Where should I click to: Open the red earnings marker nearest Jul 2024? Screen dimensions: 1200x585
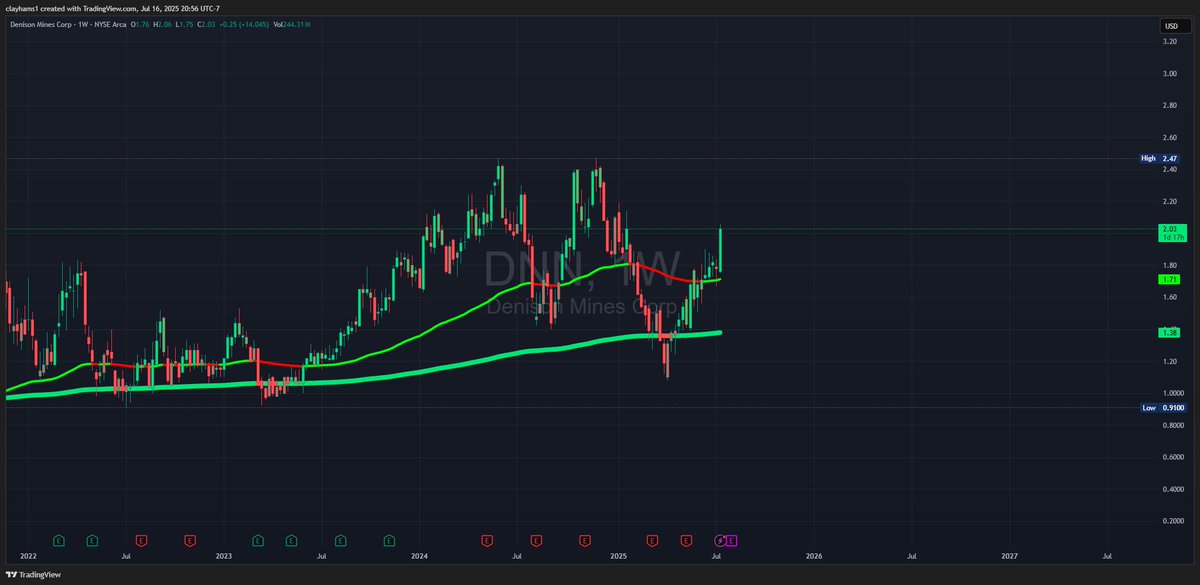coord(535,541)
